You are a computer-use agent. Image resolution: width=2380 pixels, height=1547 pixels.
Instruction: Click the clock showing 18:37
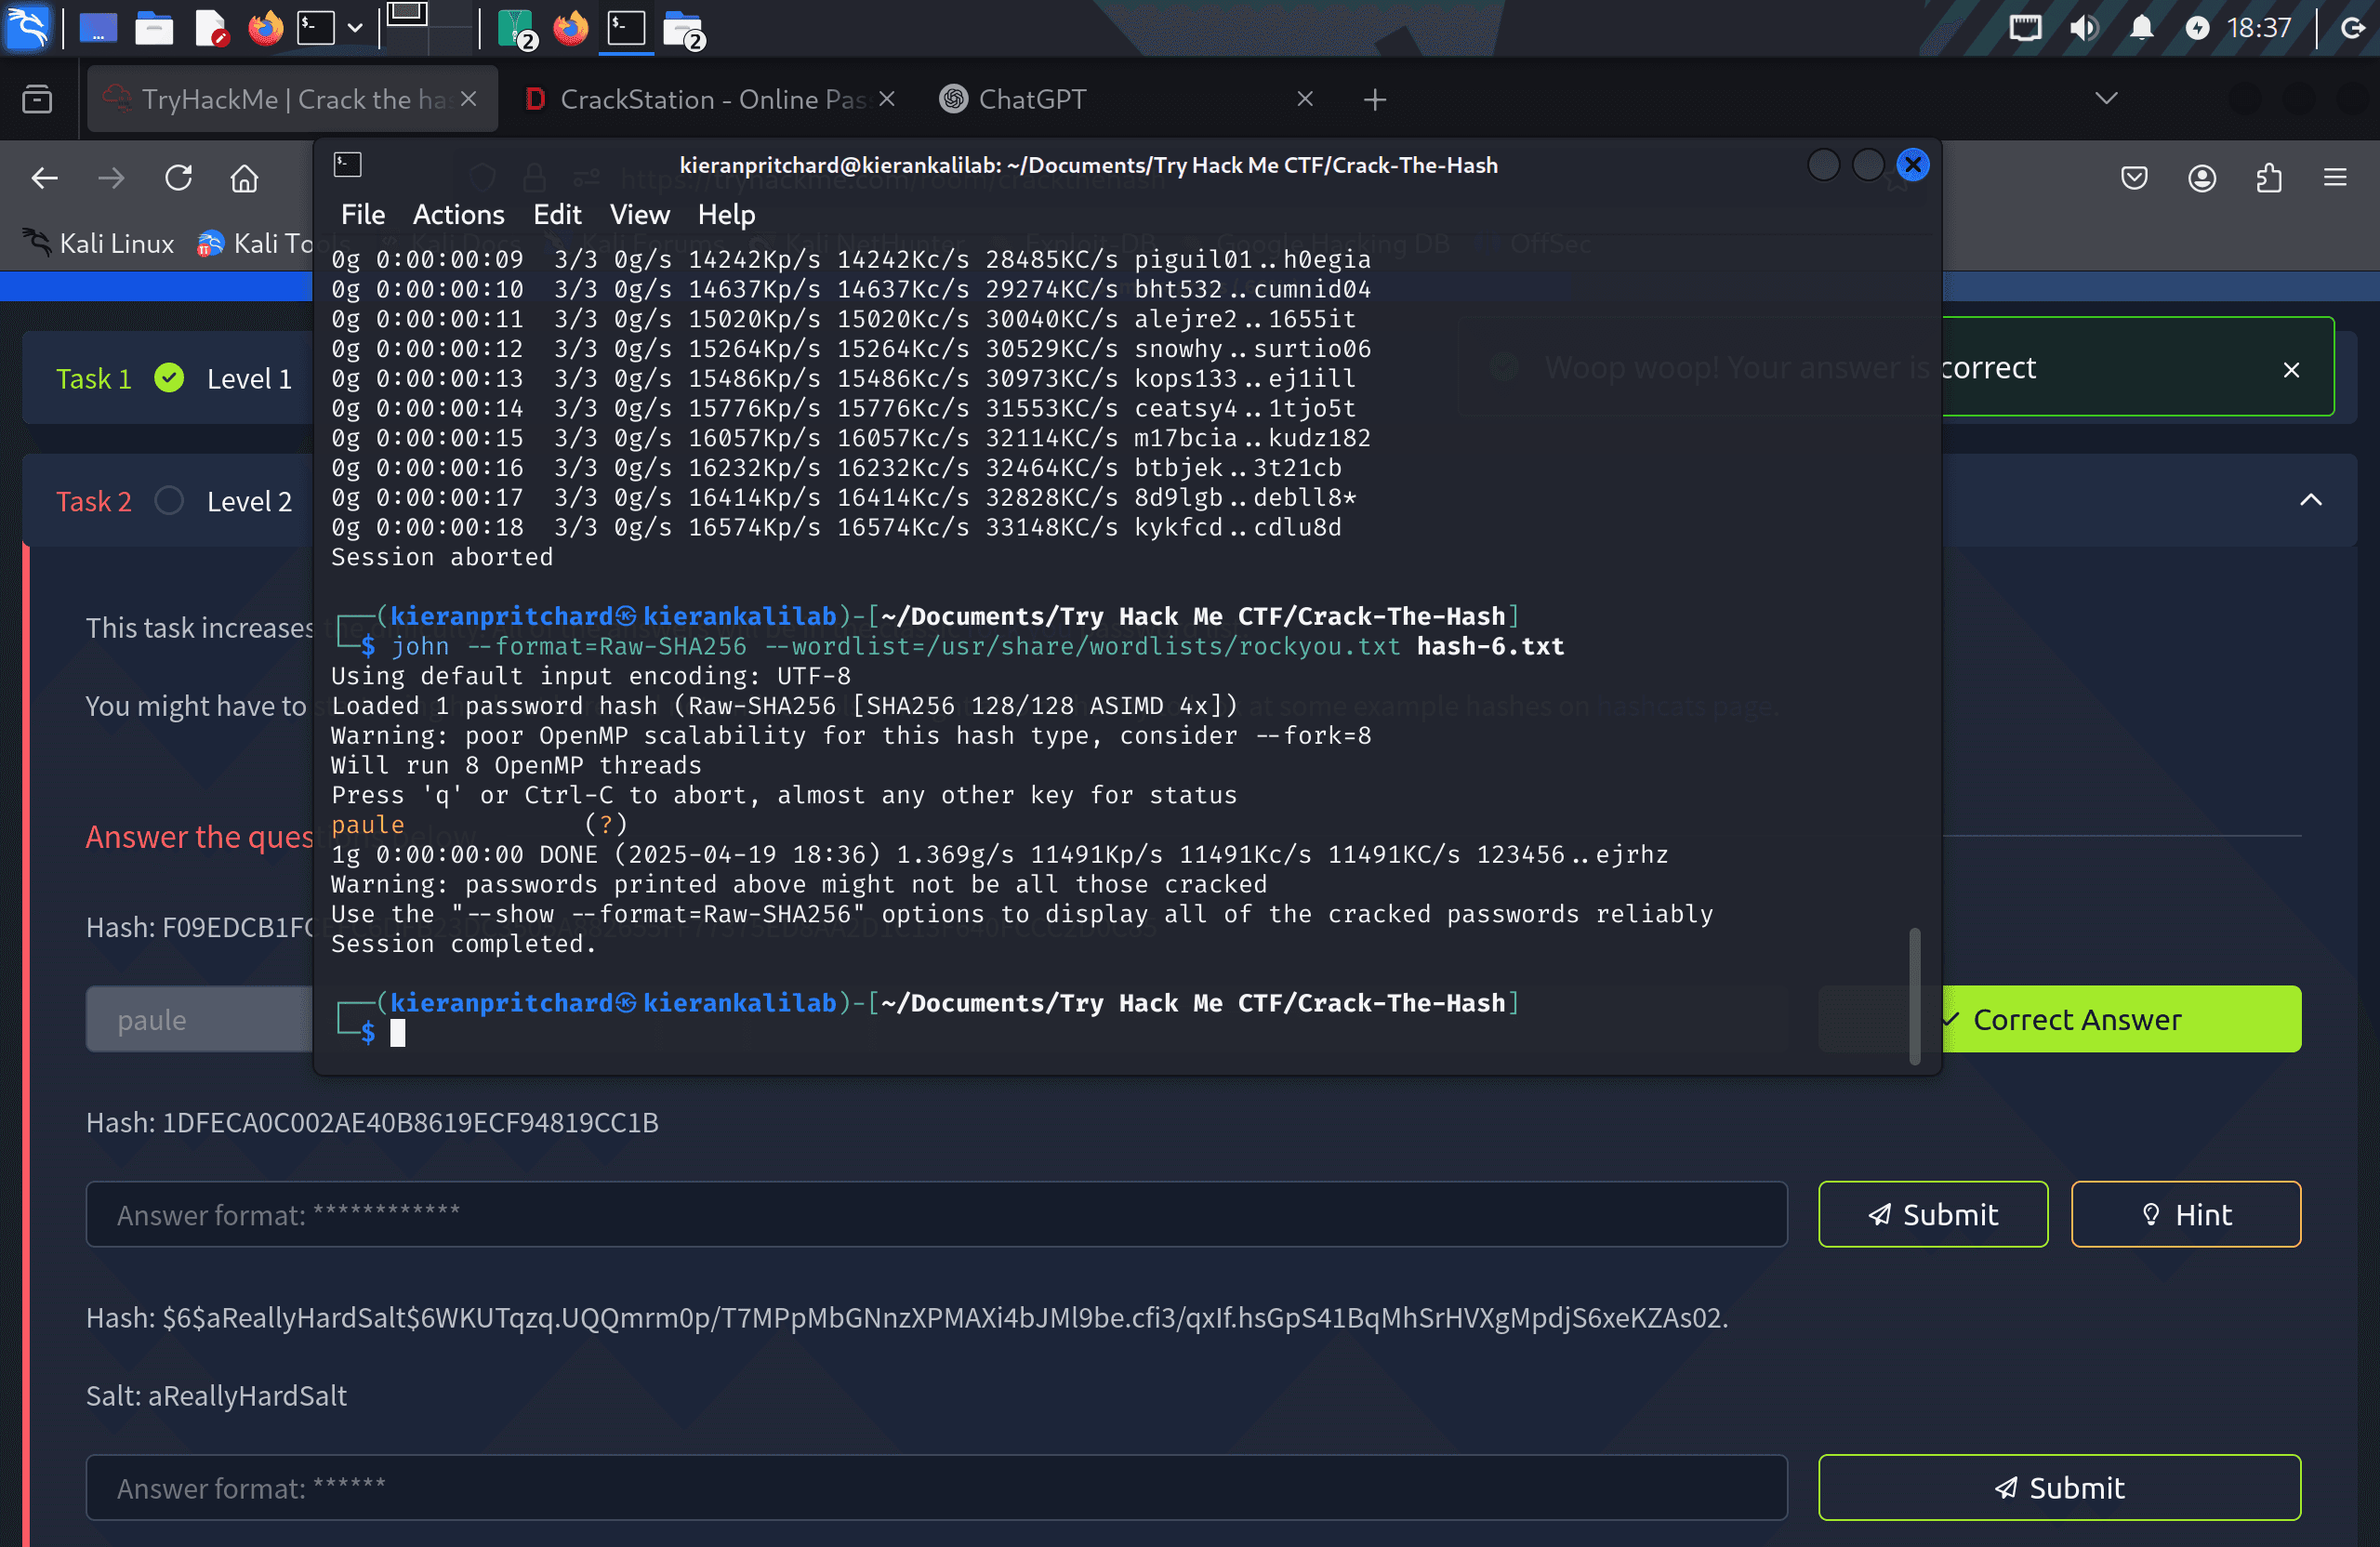[x=2258, y=28]
